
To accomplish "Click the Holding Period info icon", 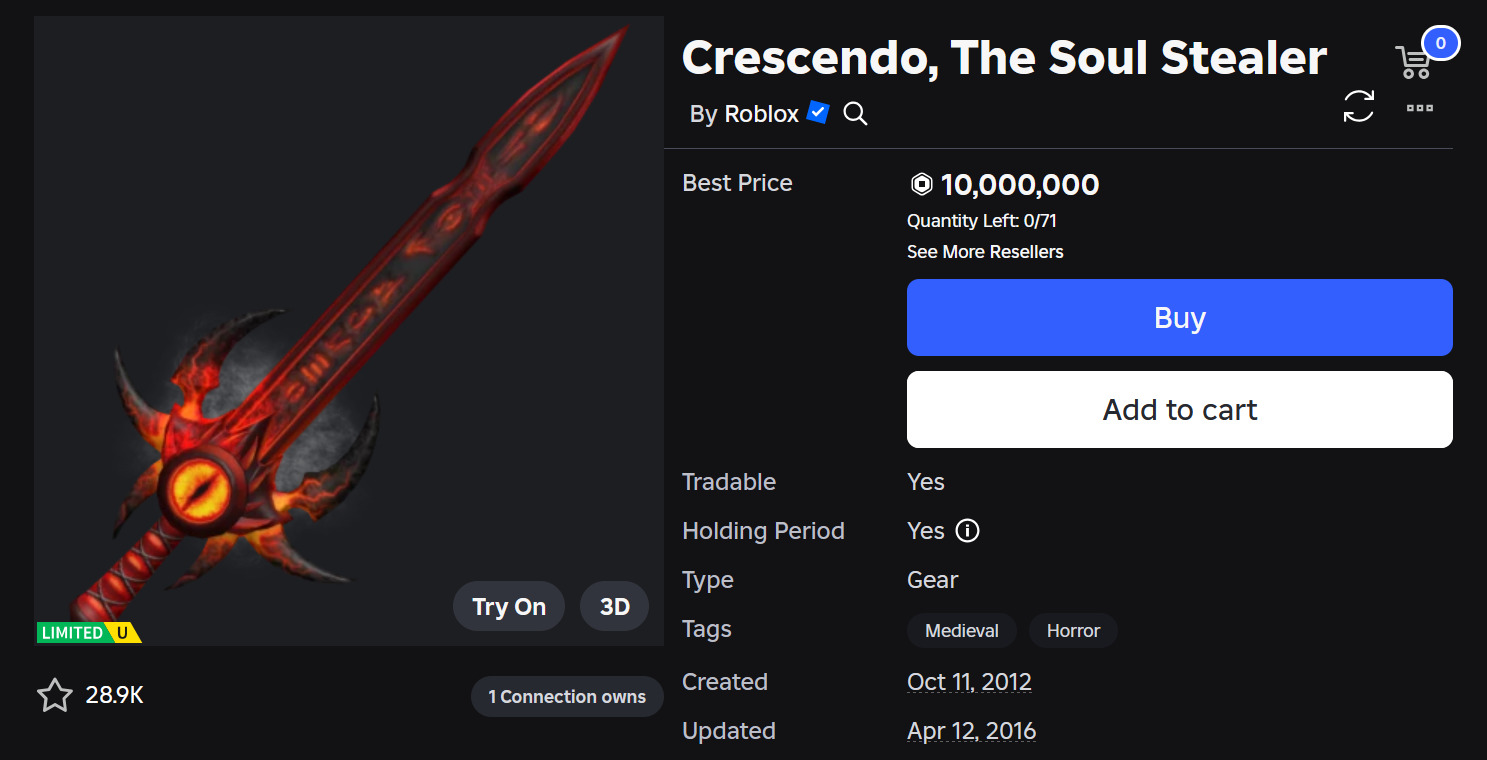I will 967,531.
